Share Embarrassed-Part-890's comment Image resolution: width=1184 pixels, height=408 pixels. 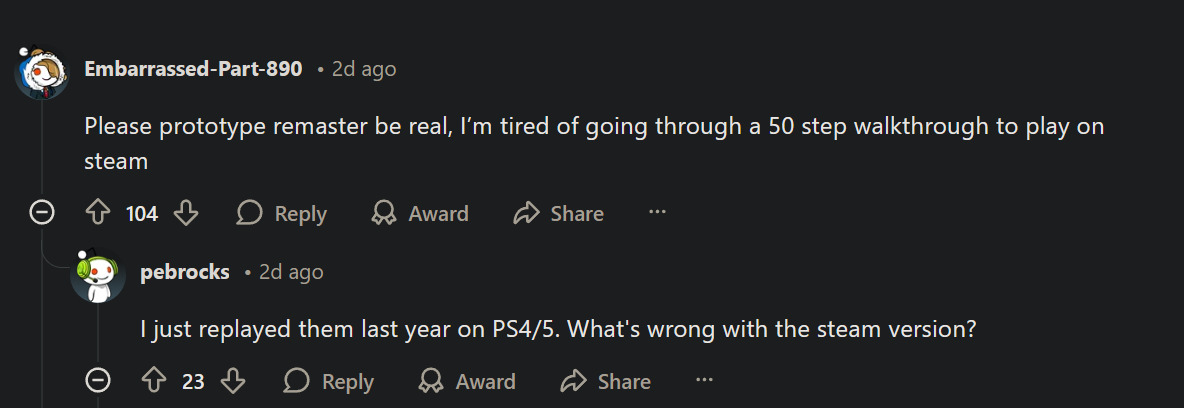[558, 213]
